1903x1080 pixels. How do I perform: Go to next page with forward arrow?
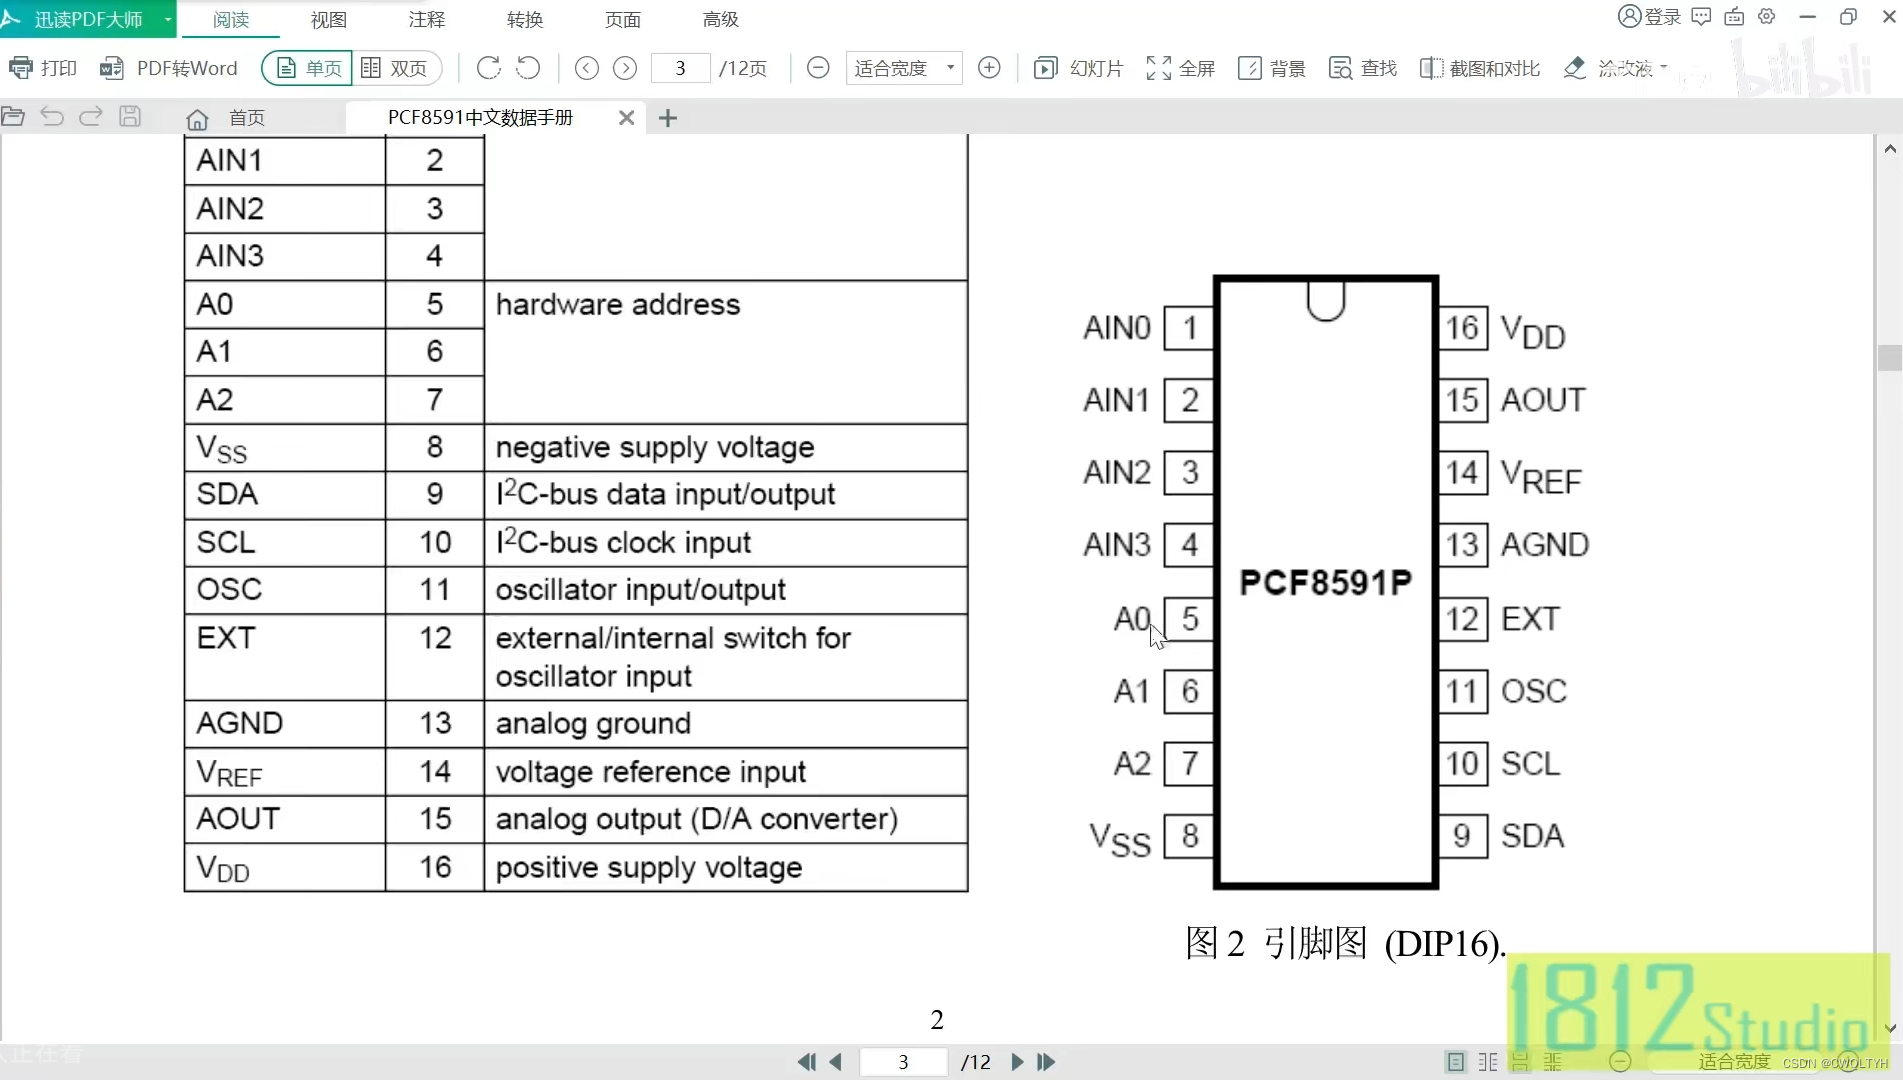(x=625, y=68)
